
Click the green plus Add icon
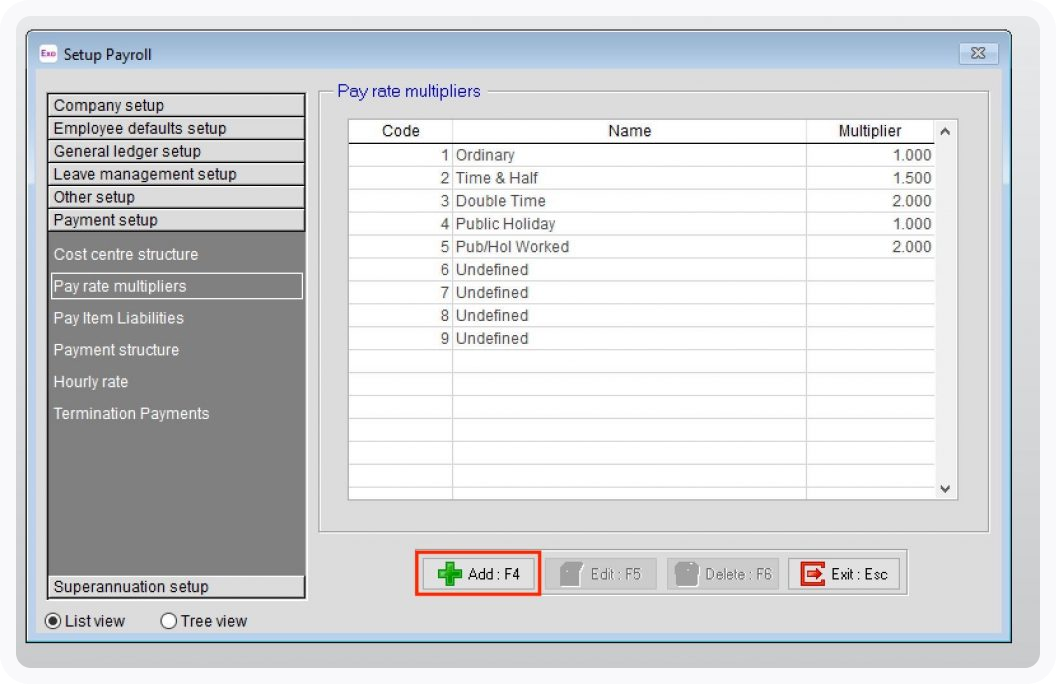coord(450,574)
